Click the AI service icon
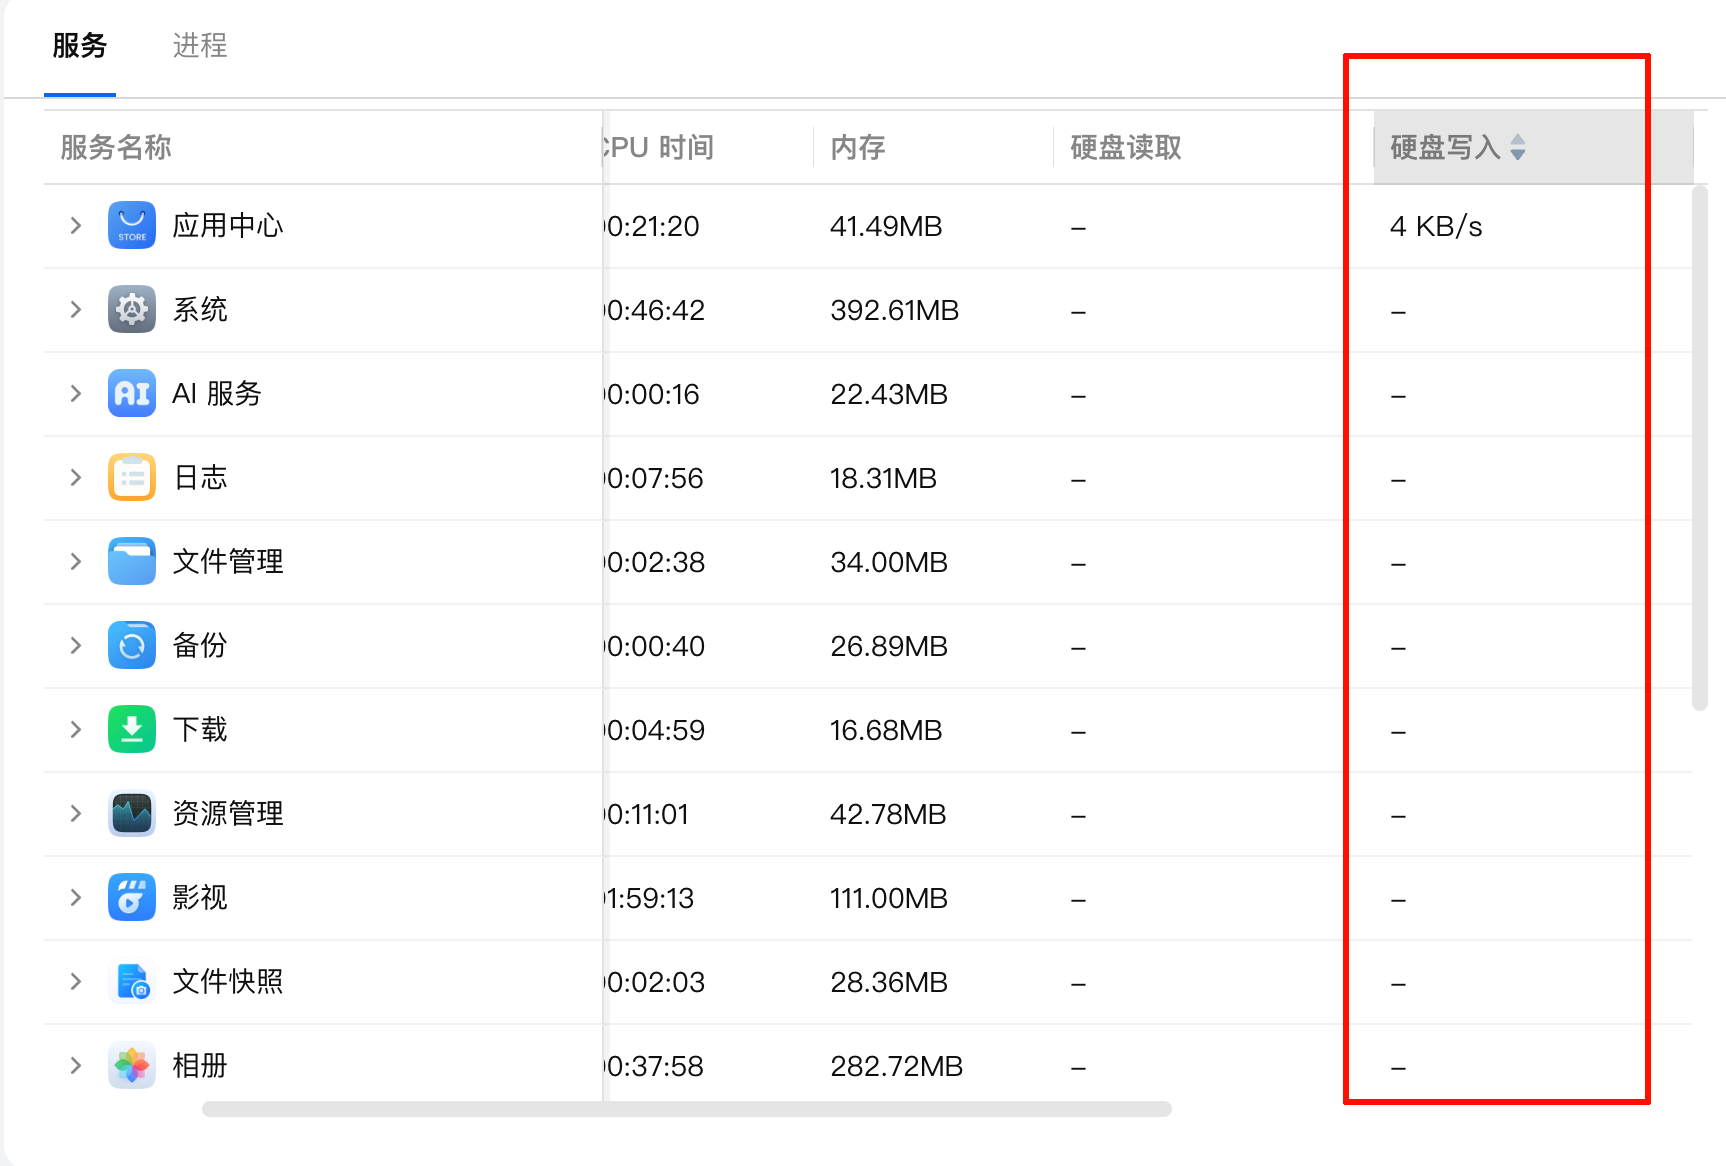This screenshot has width=1726, height=1166. tap(132, 394)
